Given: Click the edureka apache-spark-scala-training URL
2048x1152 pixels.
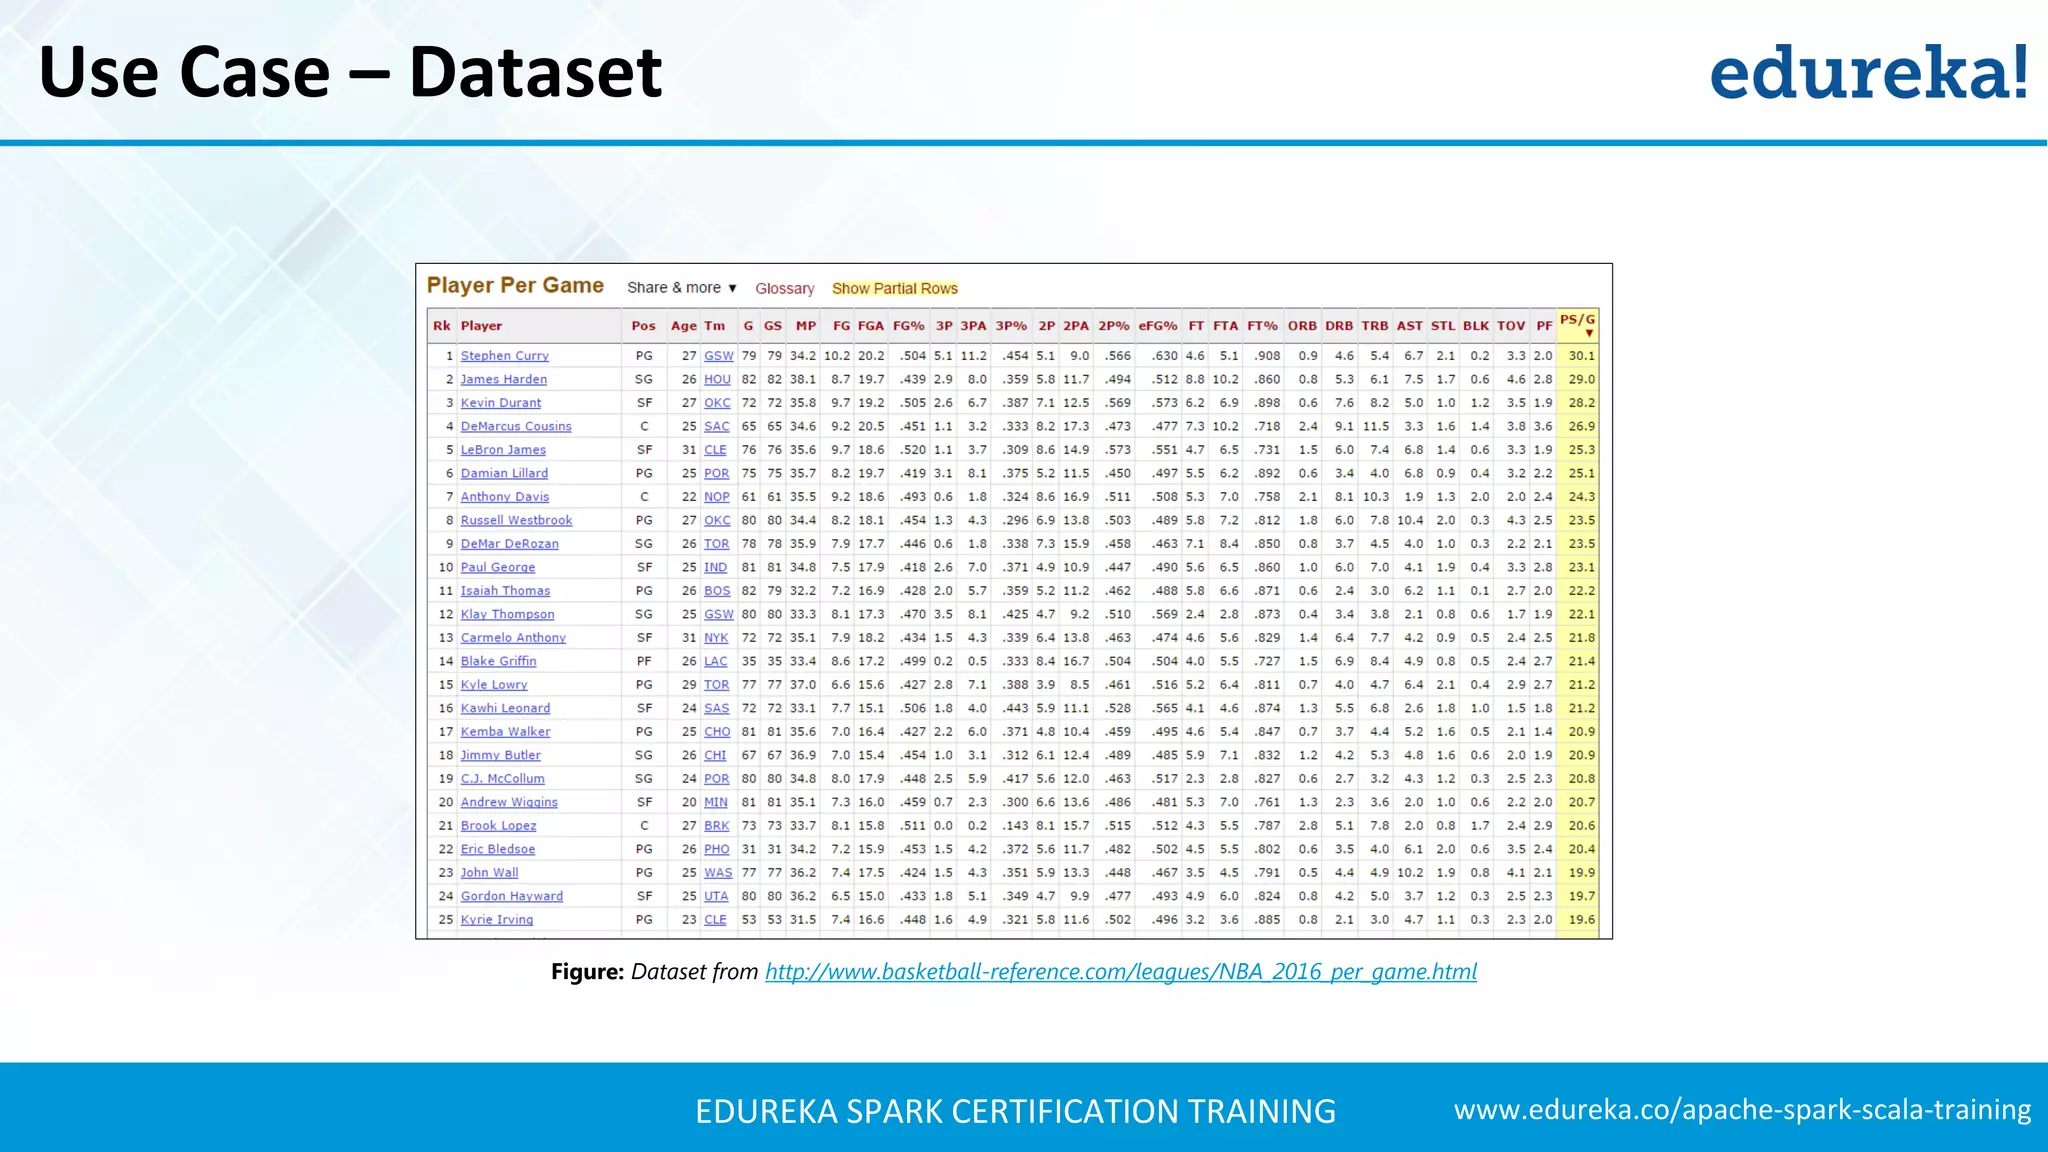Looking at the screenshot, I should [x=1741, y=1109].
